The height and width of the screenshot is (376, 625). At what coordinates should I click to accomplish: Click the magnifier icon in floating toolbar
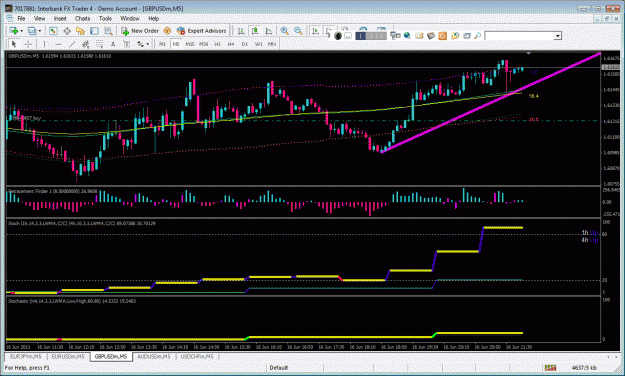[477, 35]
